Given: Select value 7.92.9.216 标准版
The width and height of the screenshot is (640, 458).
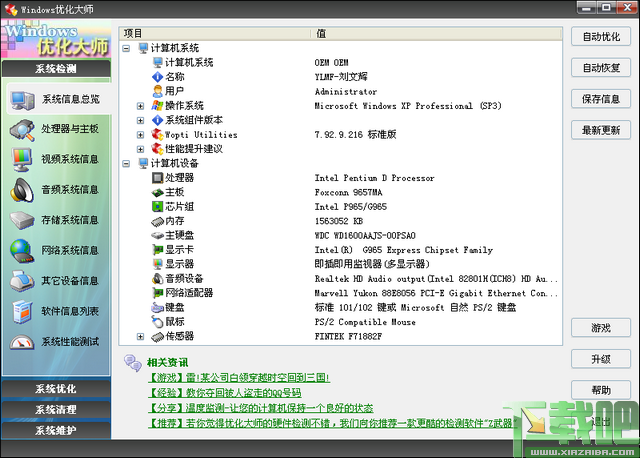Looking at the screenshot, I should pyautogui.click(x=355, y=135).
